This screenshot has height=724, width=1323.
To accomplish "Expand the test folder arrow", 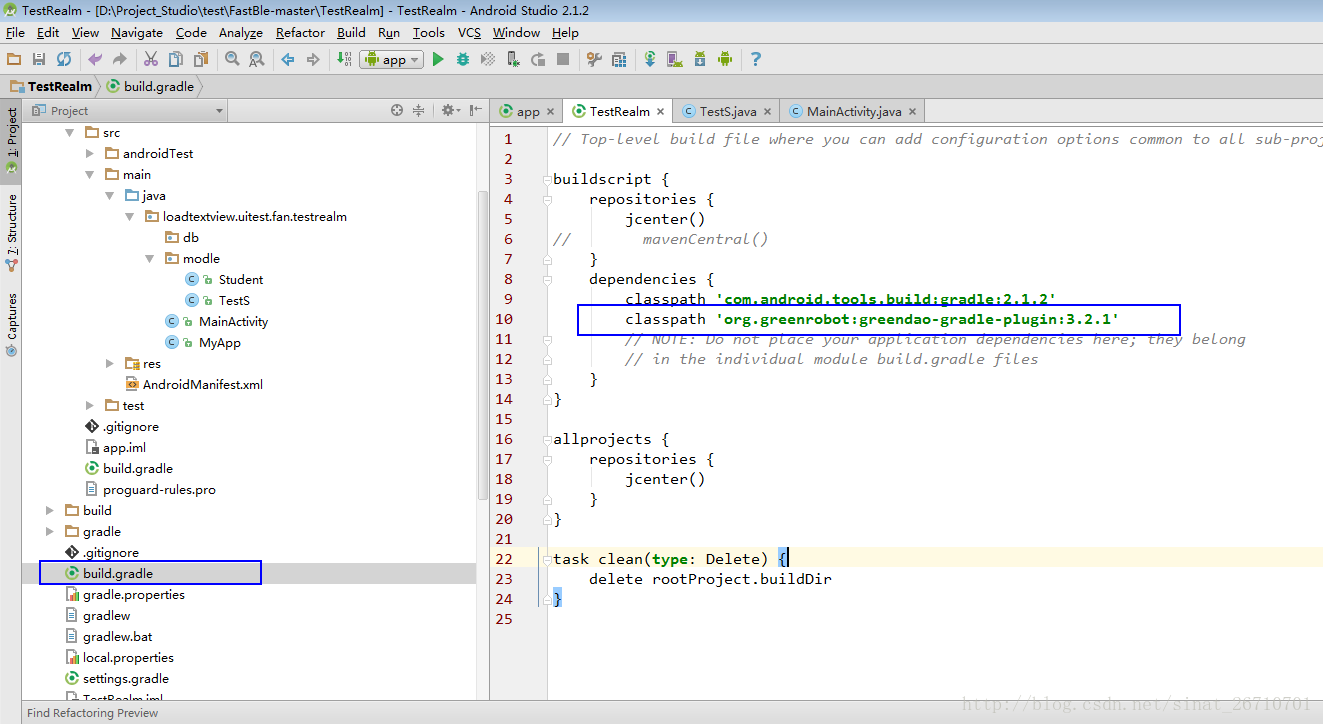I will tap(90, 405).
